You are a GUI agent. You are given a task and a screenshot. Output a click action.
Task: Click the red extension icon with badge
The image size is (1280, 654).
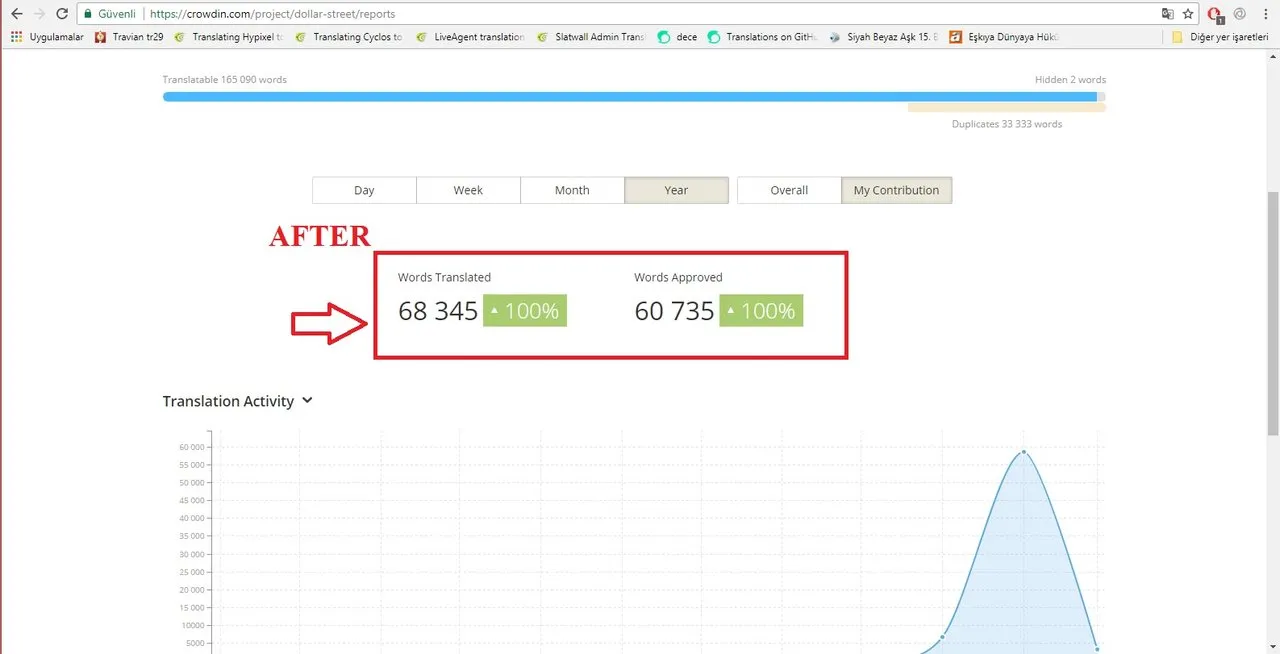[1215, 15]
